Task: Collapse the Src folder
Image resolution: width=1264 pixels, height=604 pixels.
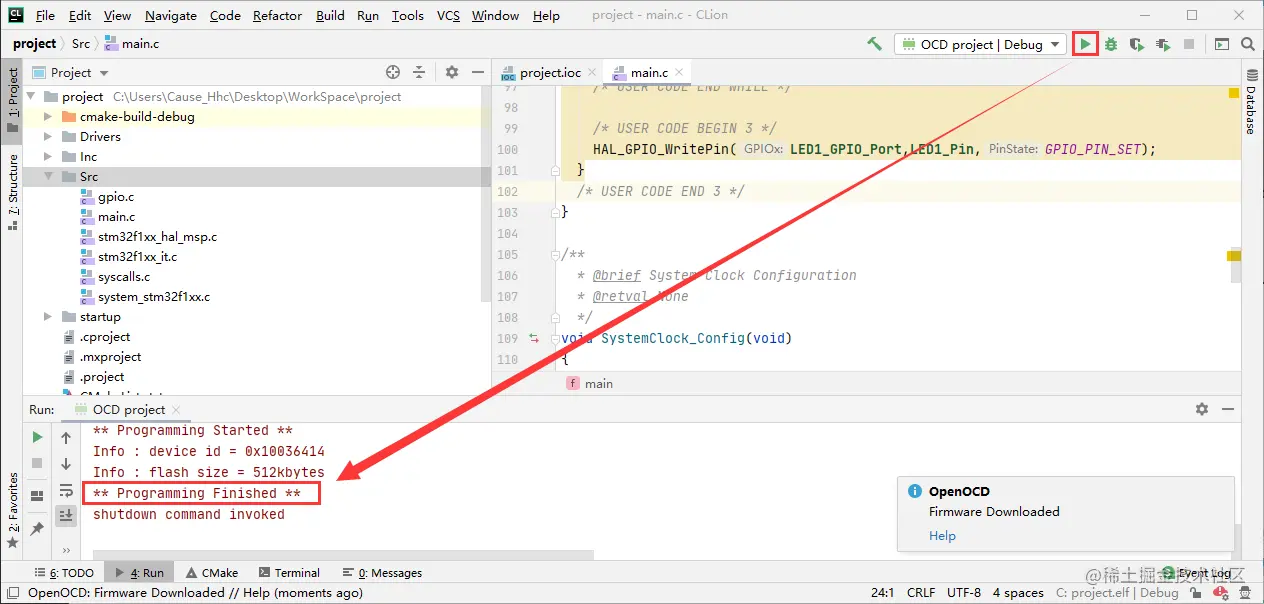Action: (48, 176)
